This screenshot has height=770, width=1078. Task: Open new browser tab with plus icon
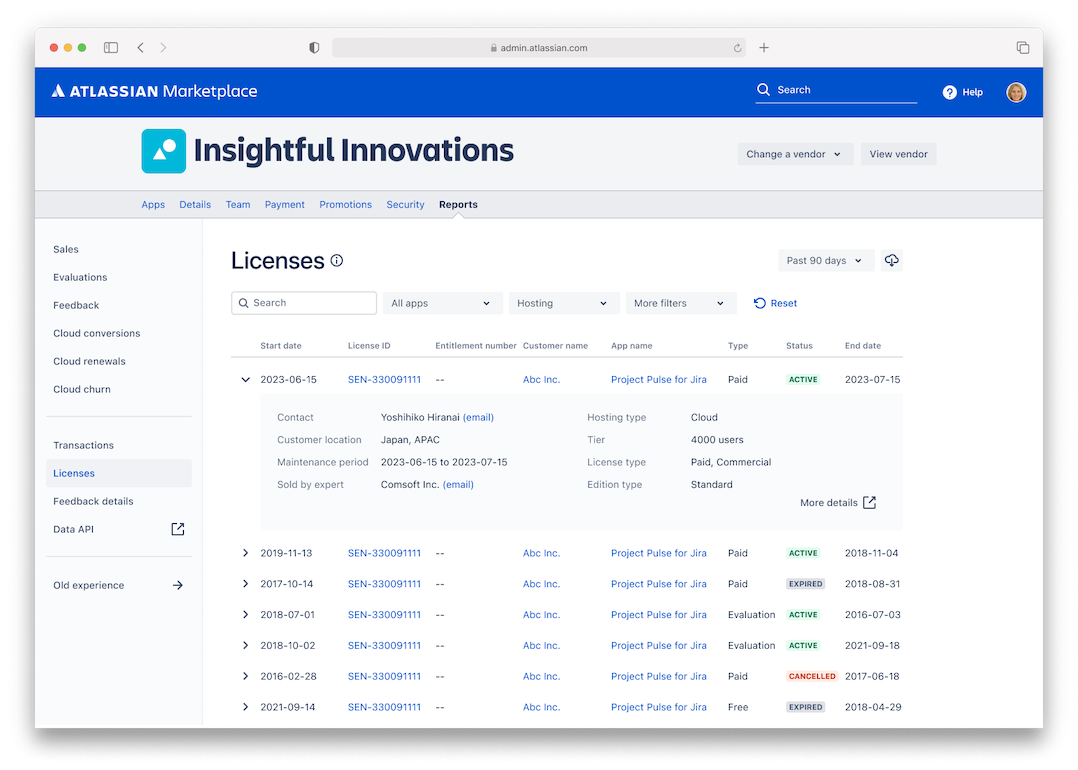(x=764, y=48)
